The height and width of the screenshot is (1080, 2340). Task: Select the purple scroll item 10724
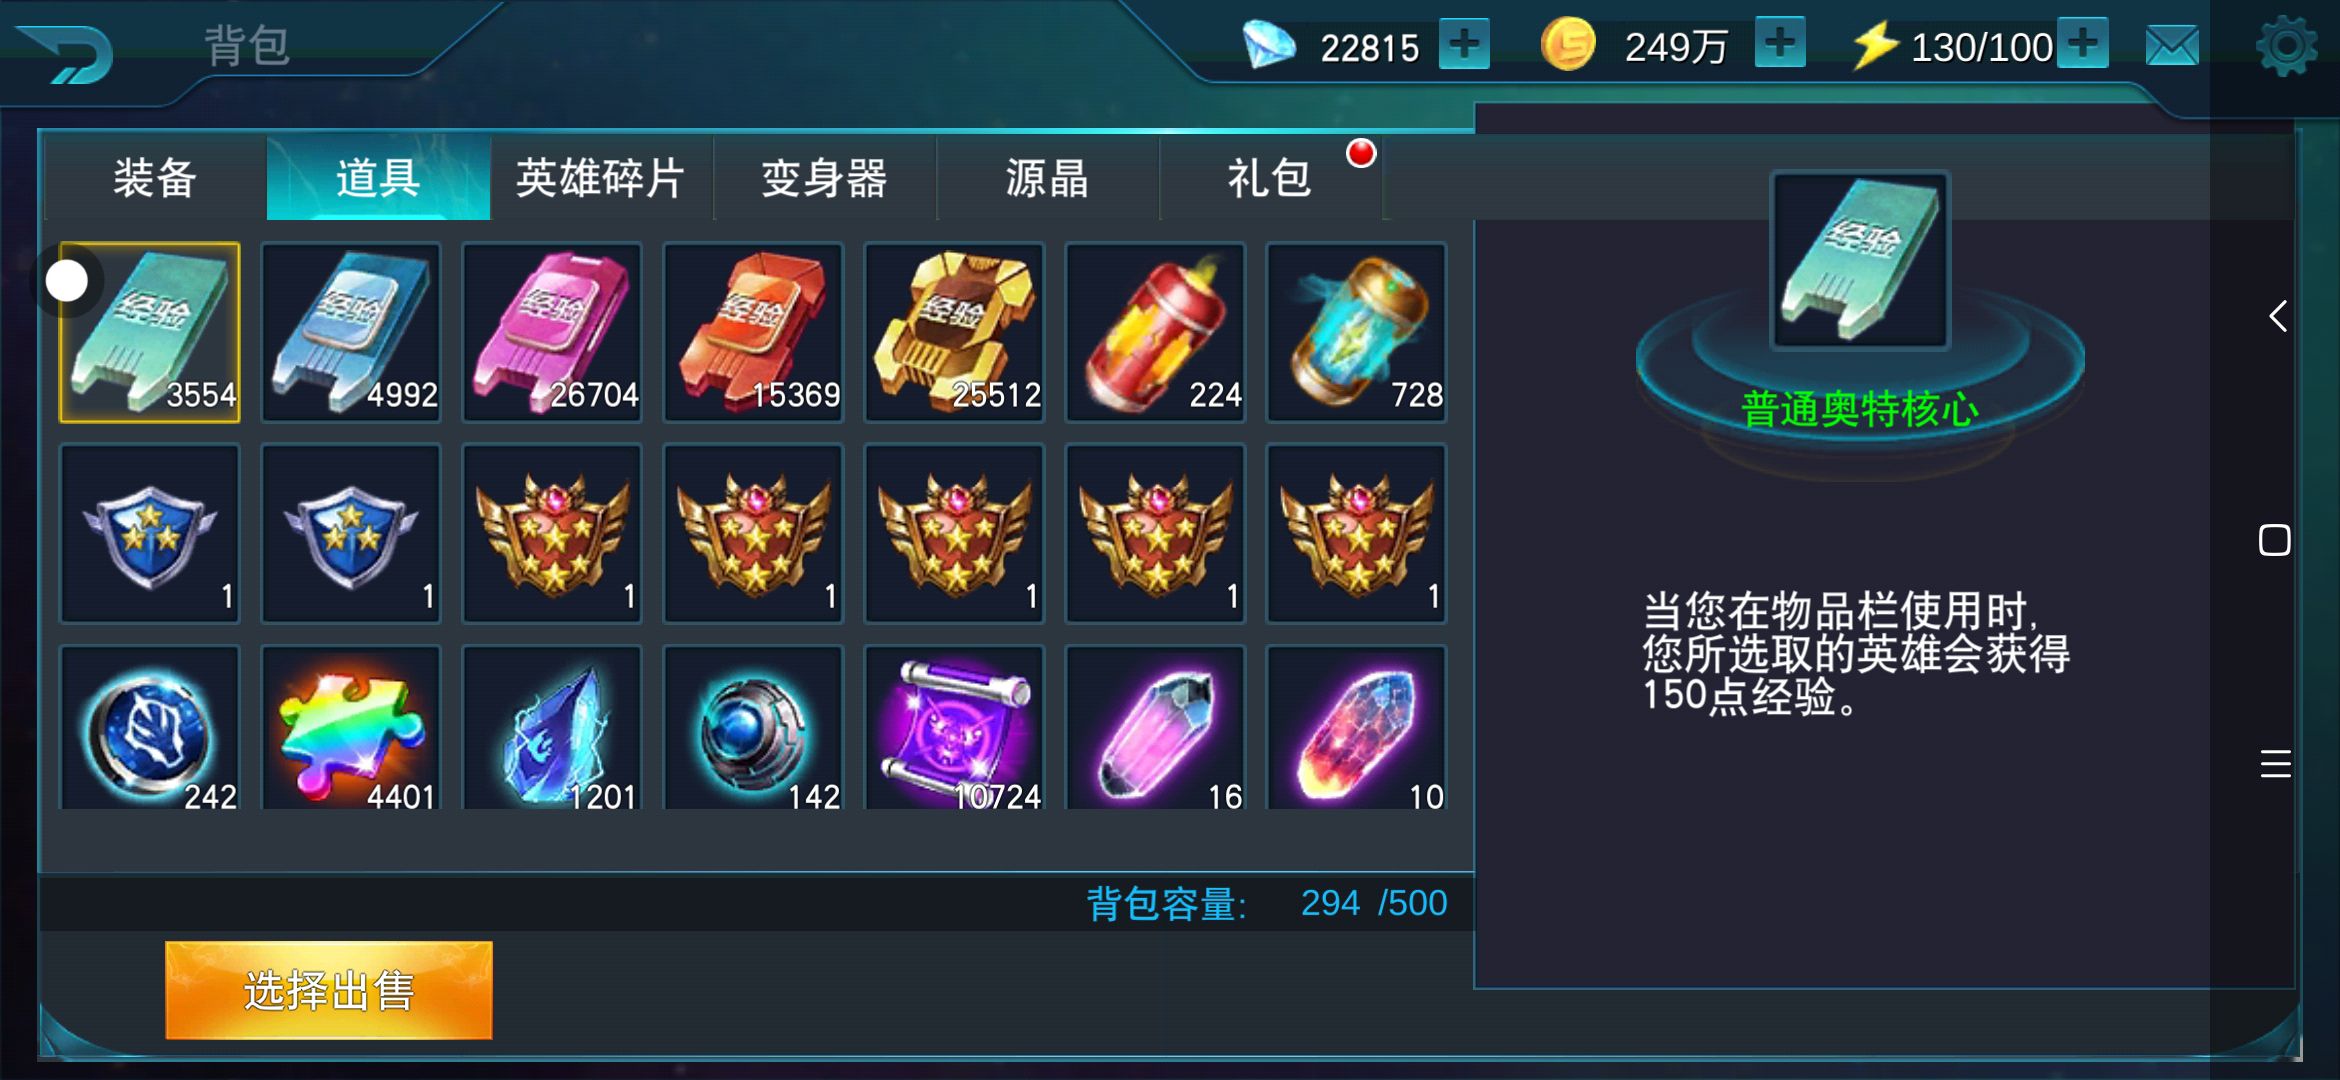point(955,728)
